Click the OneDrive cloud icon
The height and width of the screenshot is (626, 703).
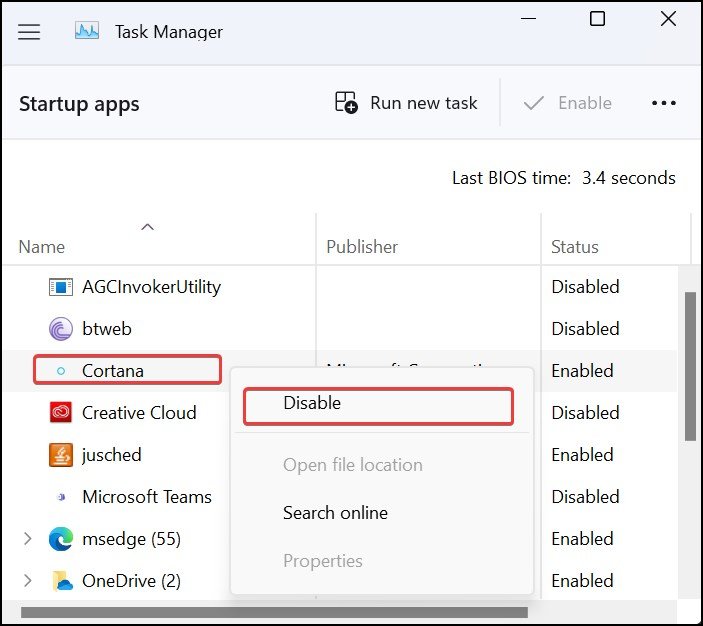61,581
